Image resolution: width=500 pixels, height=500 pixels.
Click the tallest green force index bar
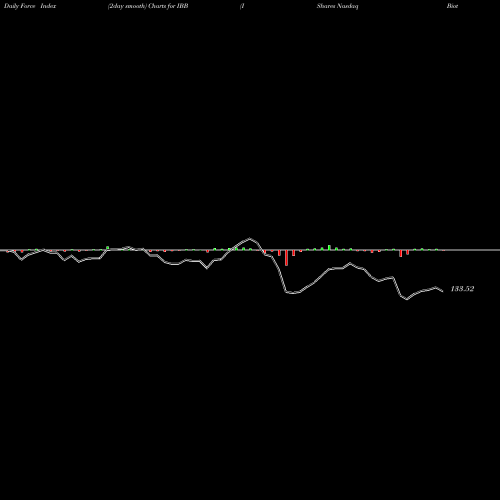click(x=329, y=248)
